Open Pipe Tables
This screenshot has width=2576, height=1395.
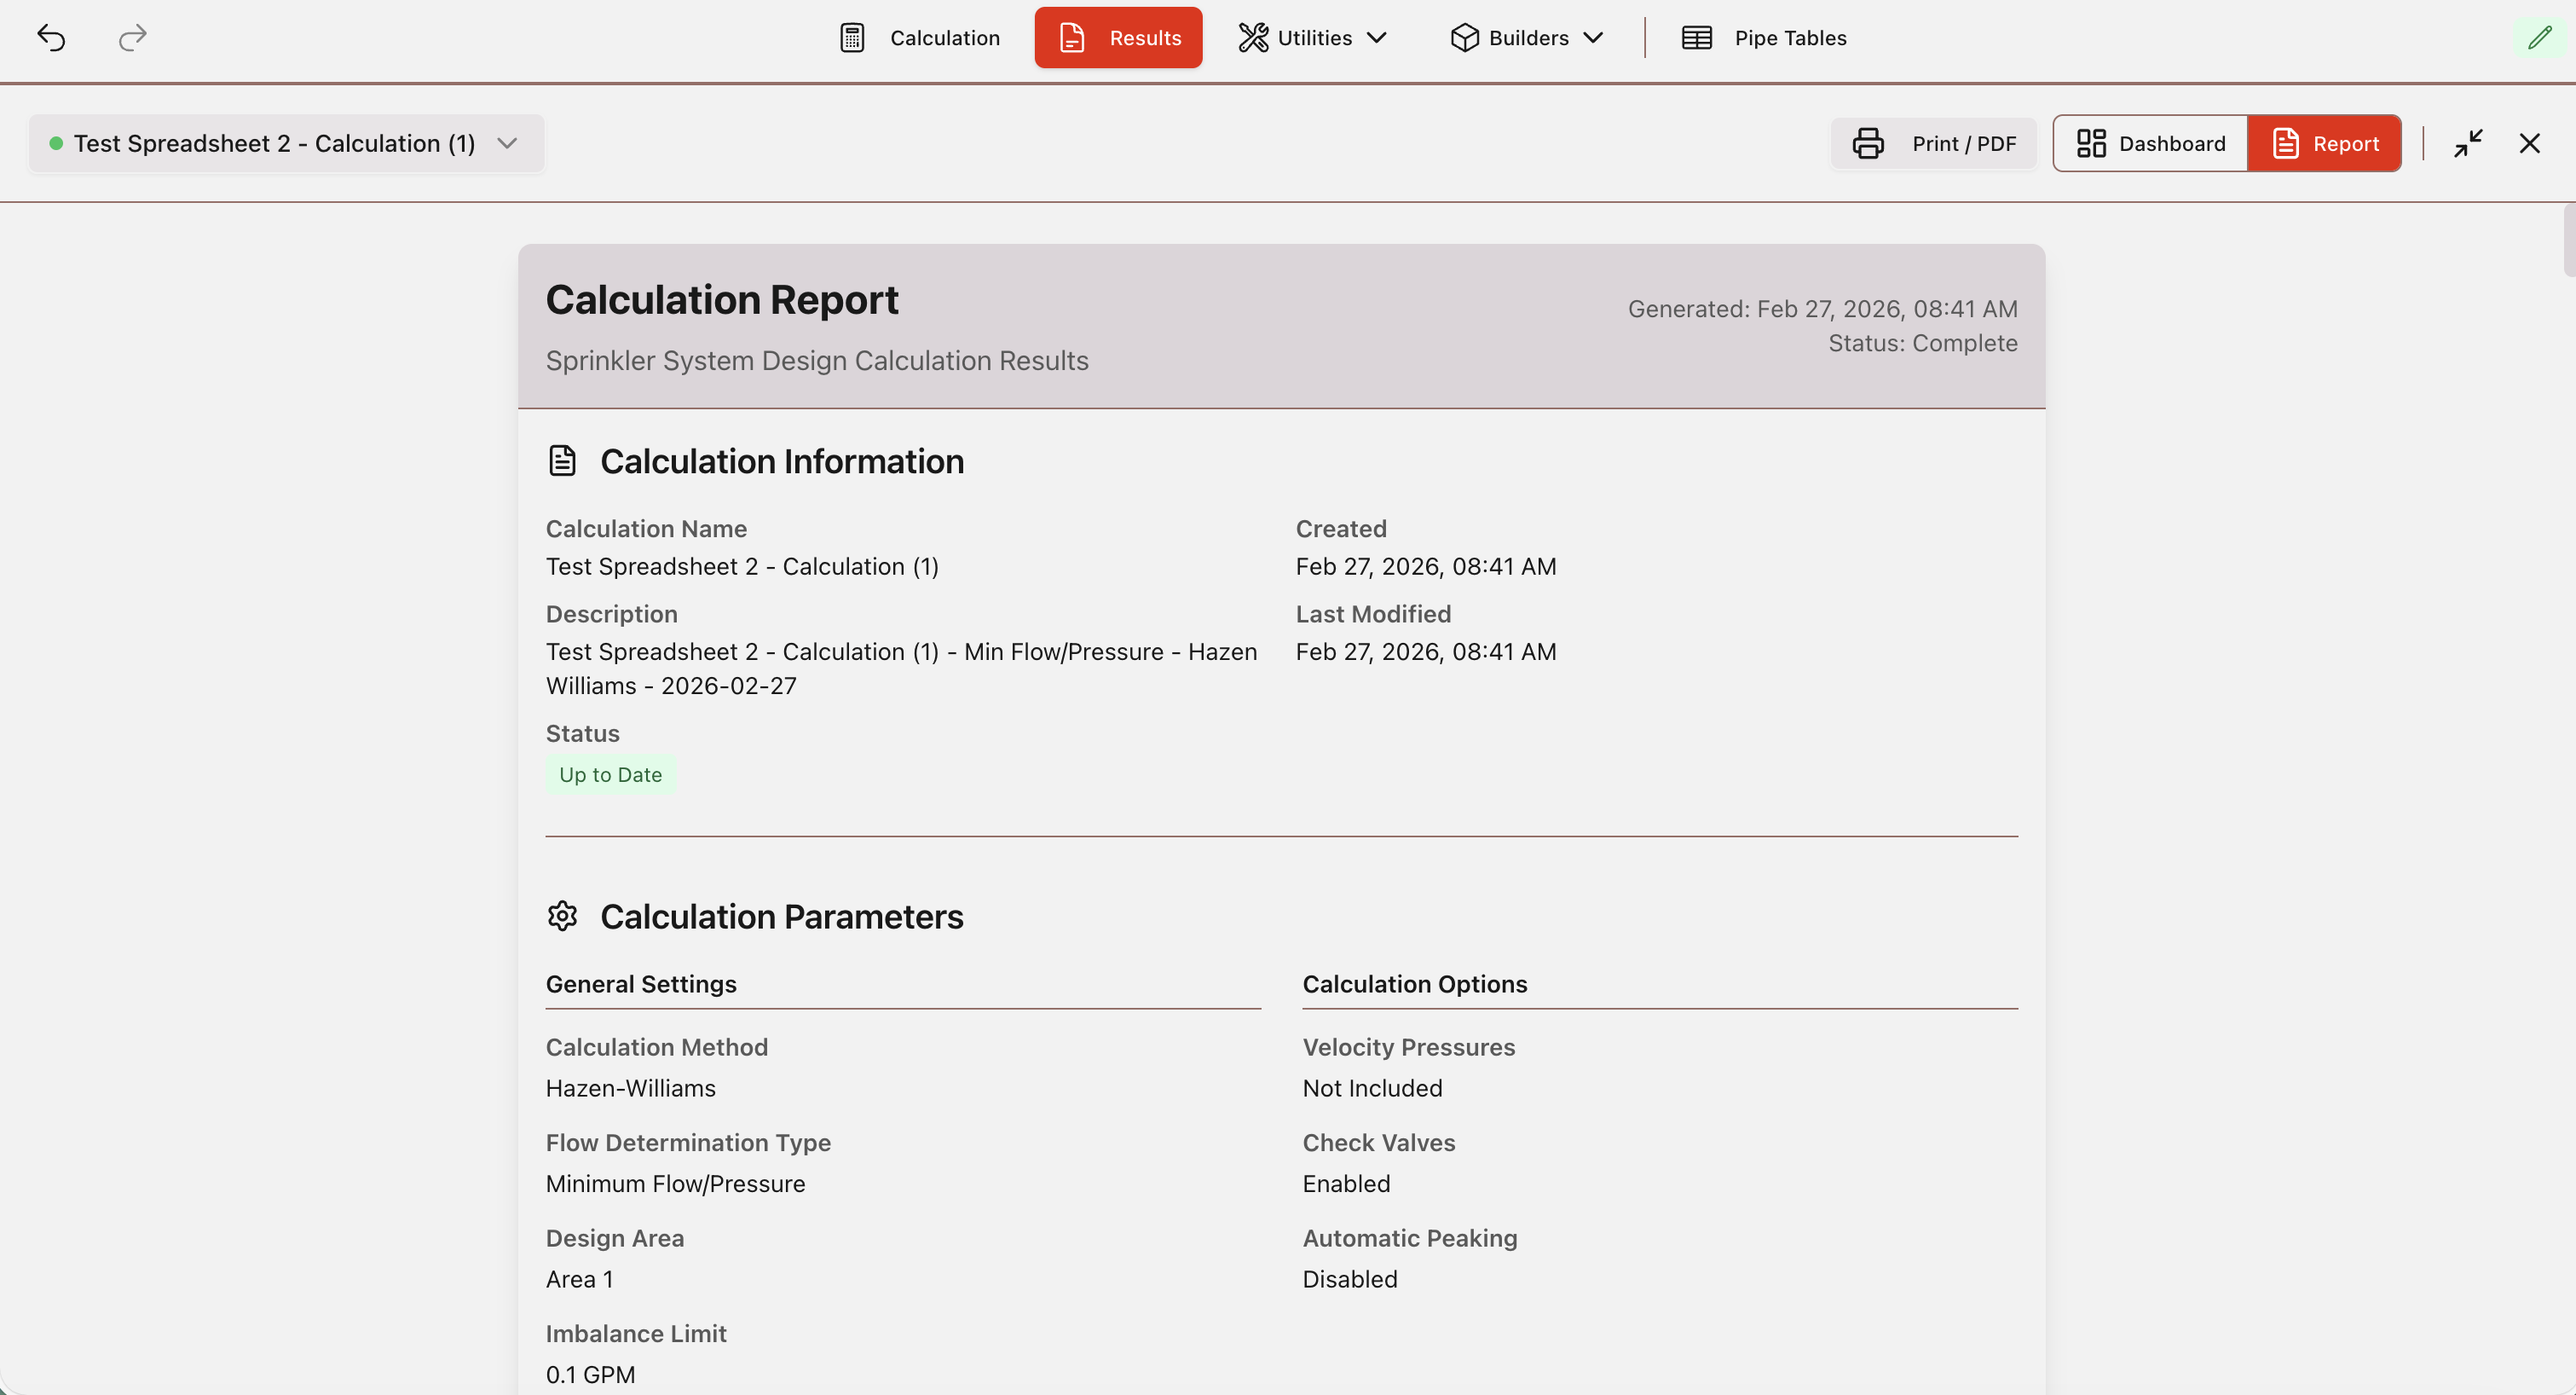1764,38
